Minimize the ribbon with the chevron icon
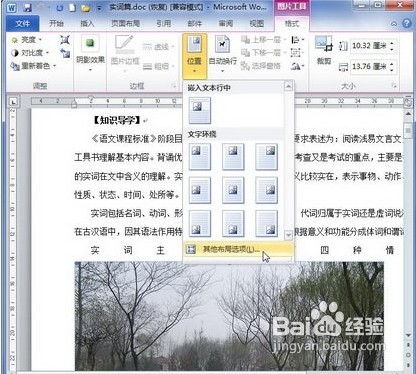416x374 pixels. click(x=394, y=24)
